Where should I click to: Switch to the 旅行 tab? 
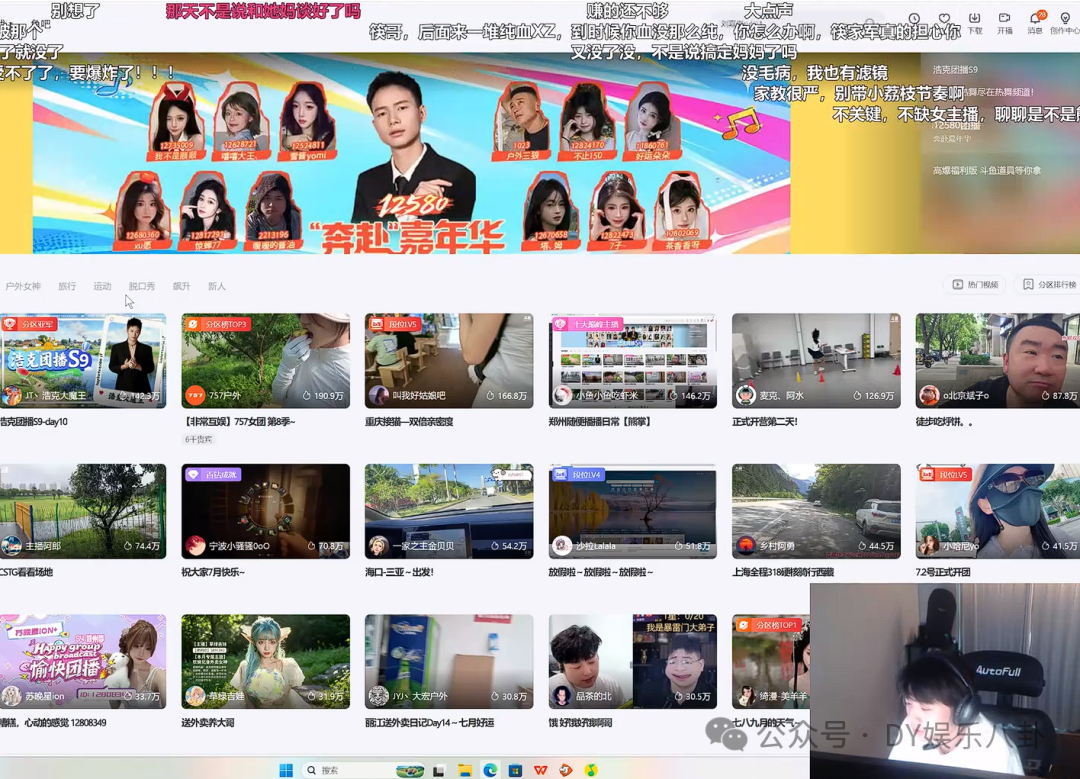[67, 286]
